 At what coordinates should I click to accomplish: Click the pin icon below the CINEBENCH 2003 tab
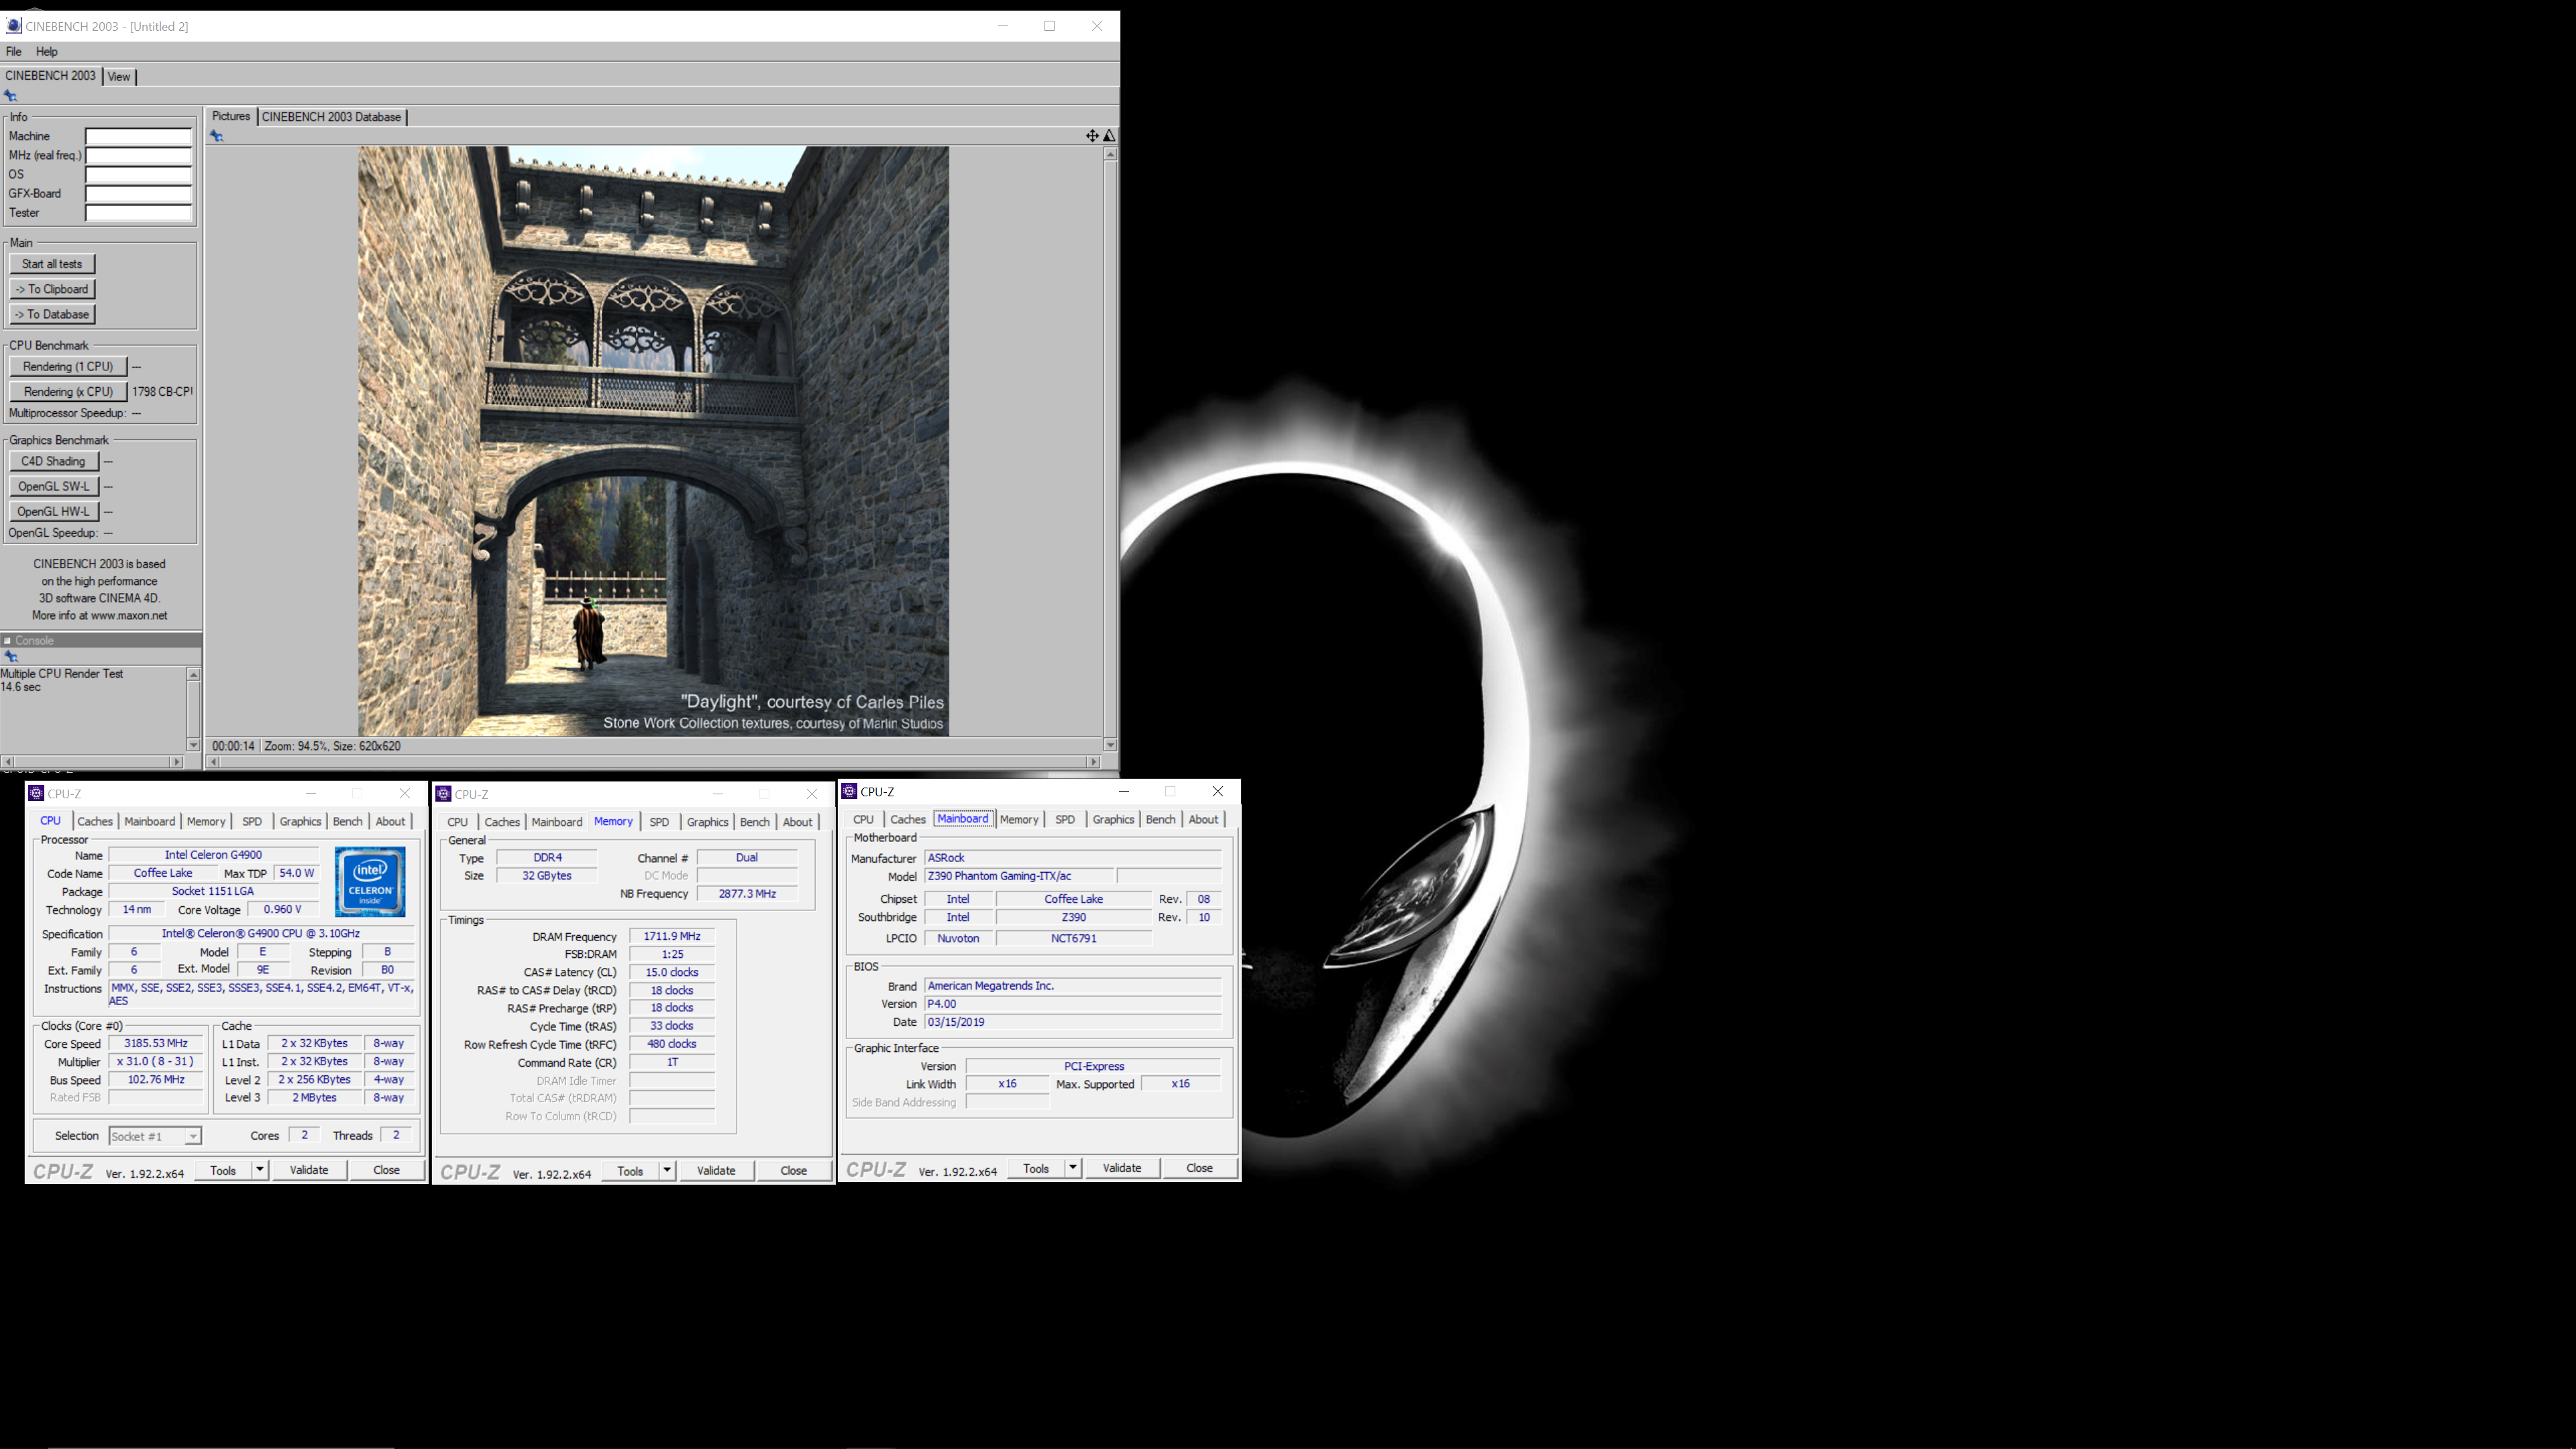(11, 96)
